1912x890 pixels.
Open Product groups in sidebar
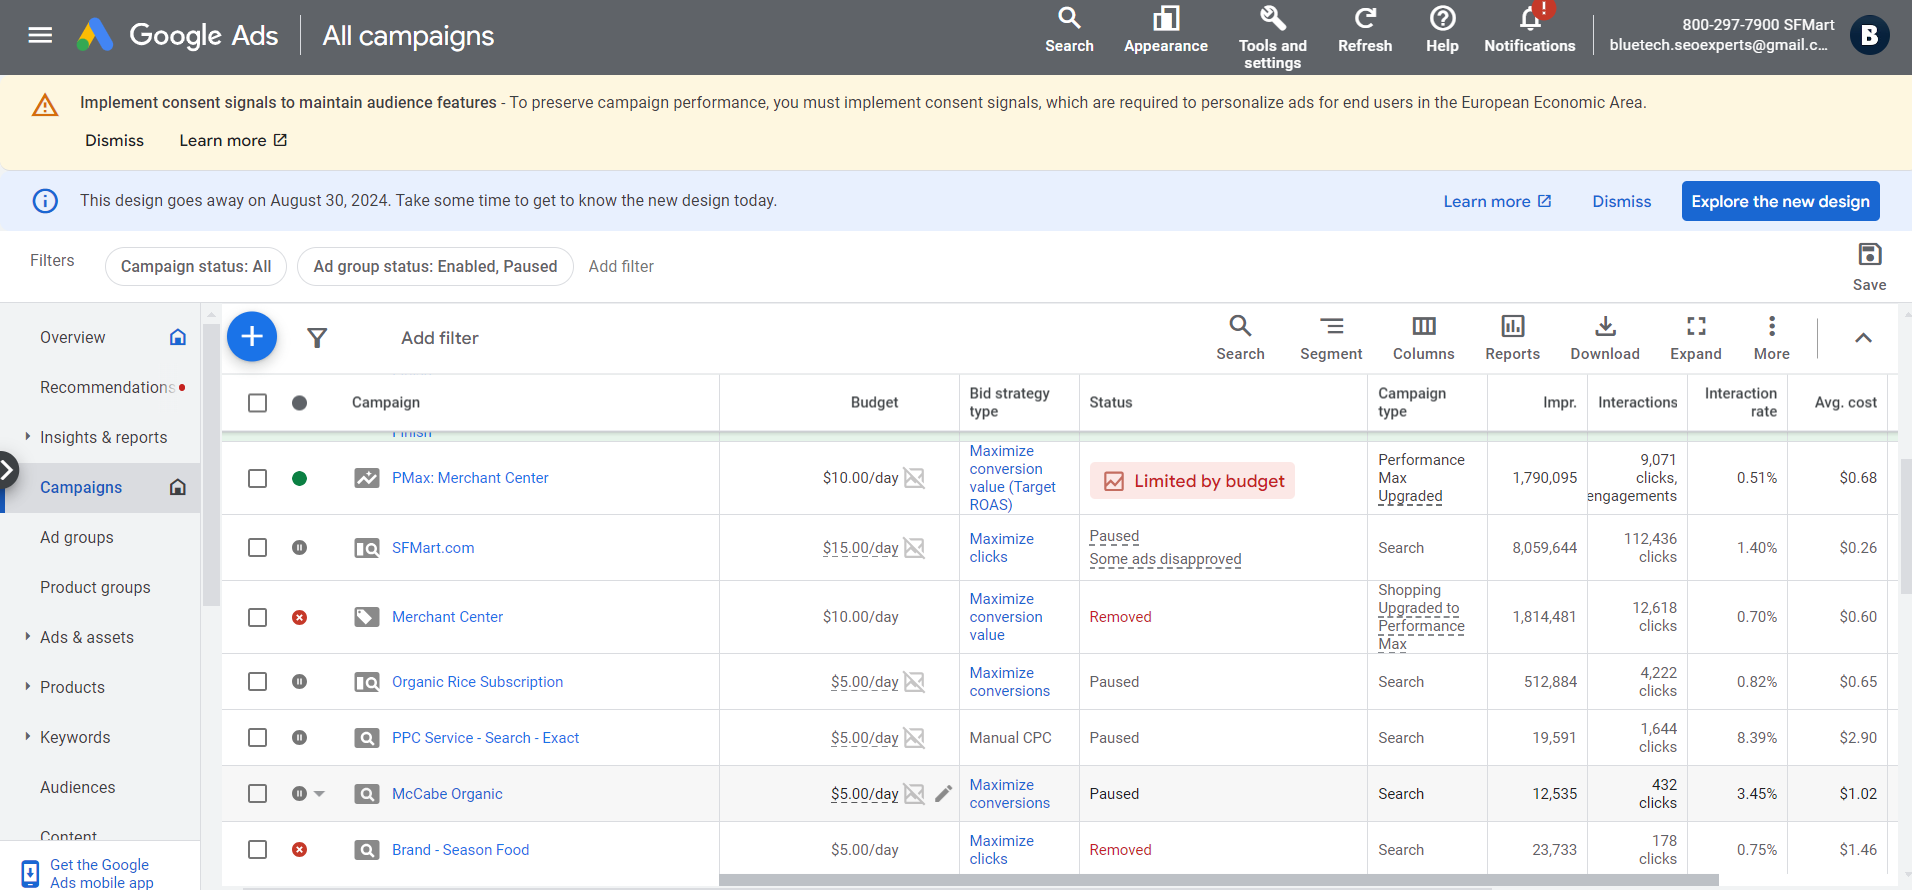(x=95, y=587)
